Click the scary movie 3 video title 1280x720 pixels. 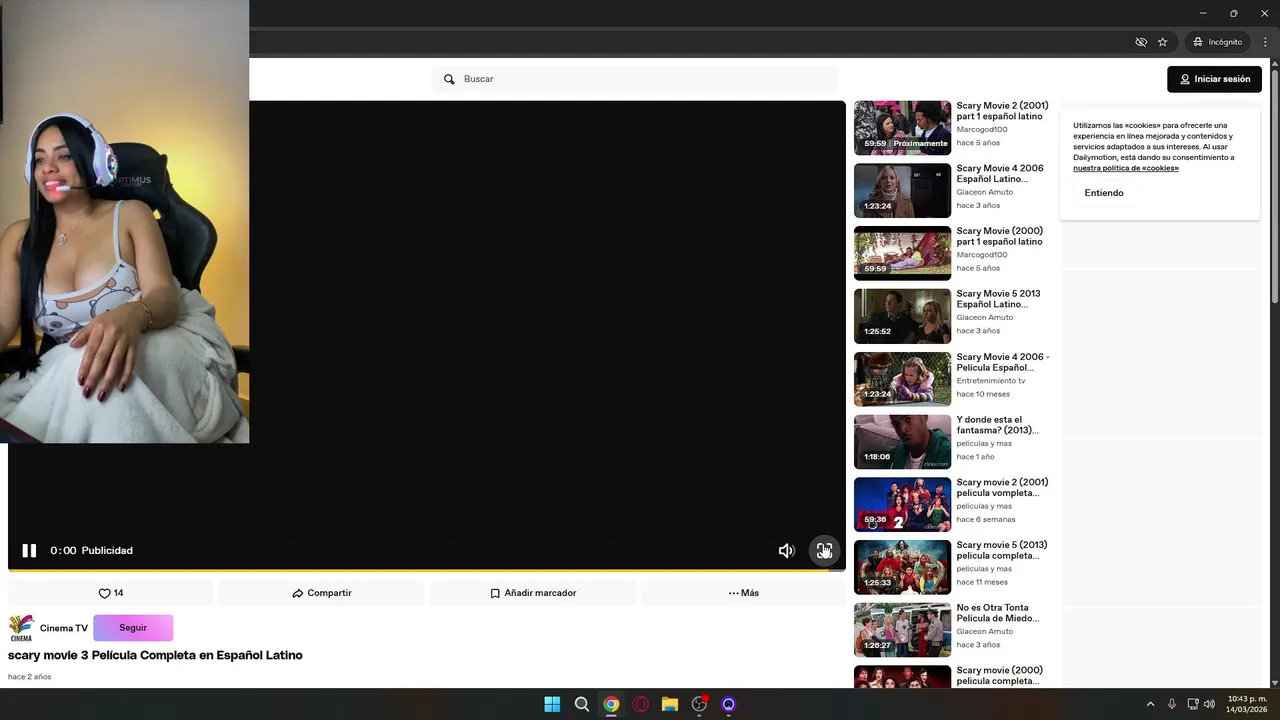(x=155, y=655)
